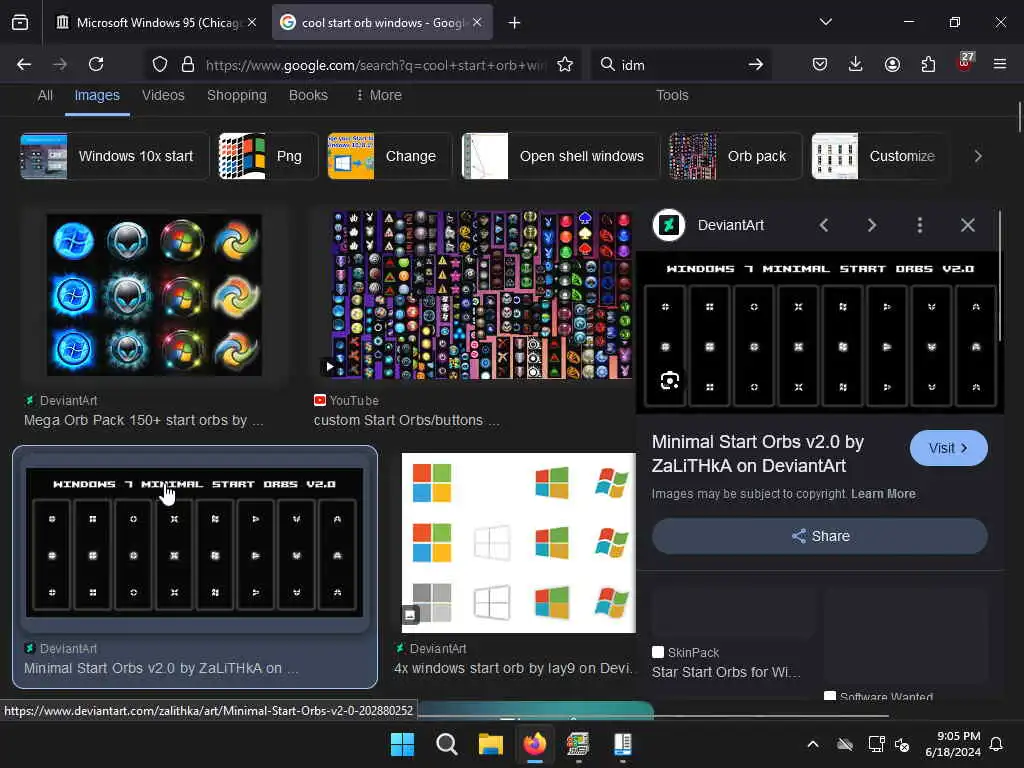Screen dimensions: 1024x768
Task: Click the tracking protection shield icon
Action: [160, 64]
